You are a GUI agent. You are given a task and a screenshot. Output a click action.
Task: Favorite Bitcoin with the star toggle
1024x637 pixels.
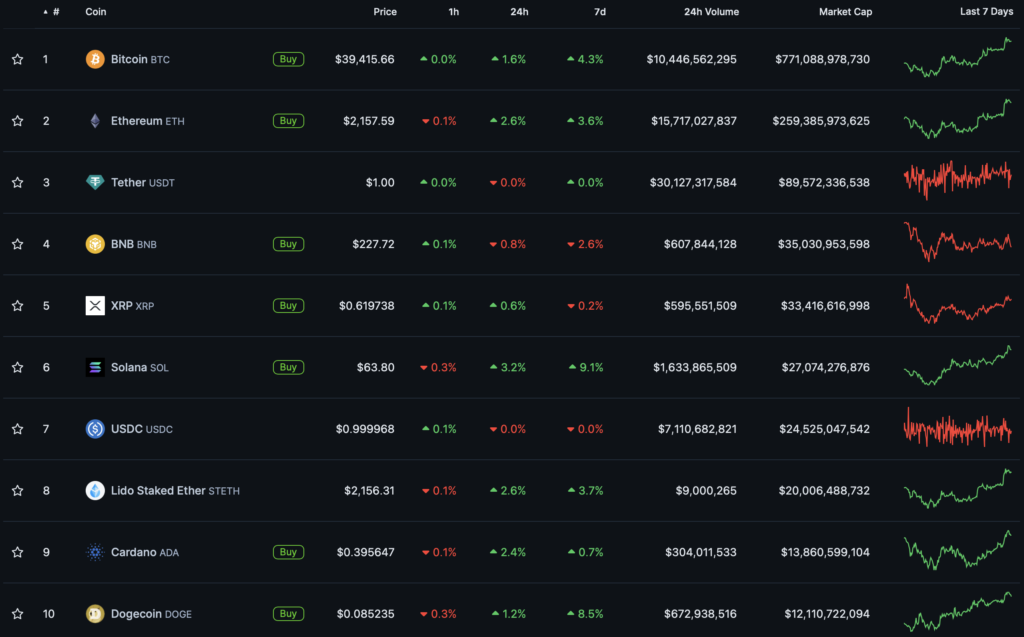pos(17,59)
